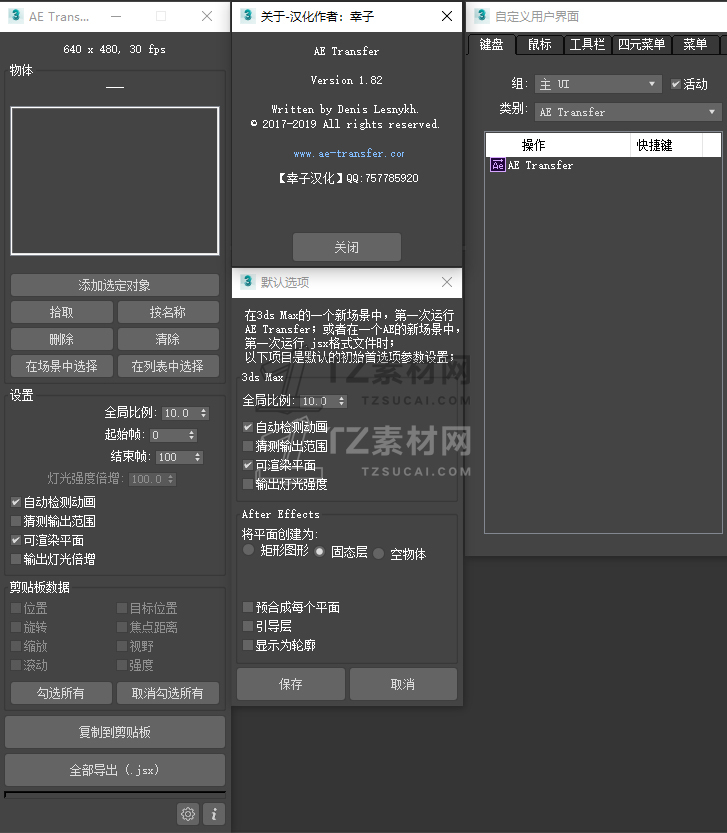Click the 结束帧 value field showing 100
The height and width of the screenshot is (833, 727).
click(174, 457)
